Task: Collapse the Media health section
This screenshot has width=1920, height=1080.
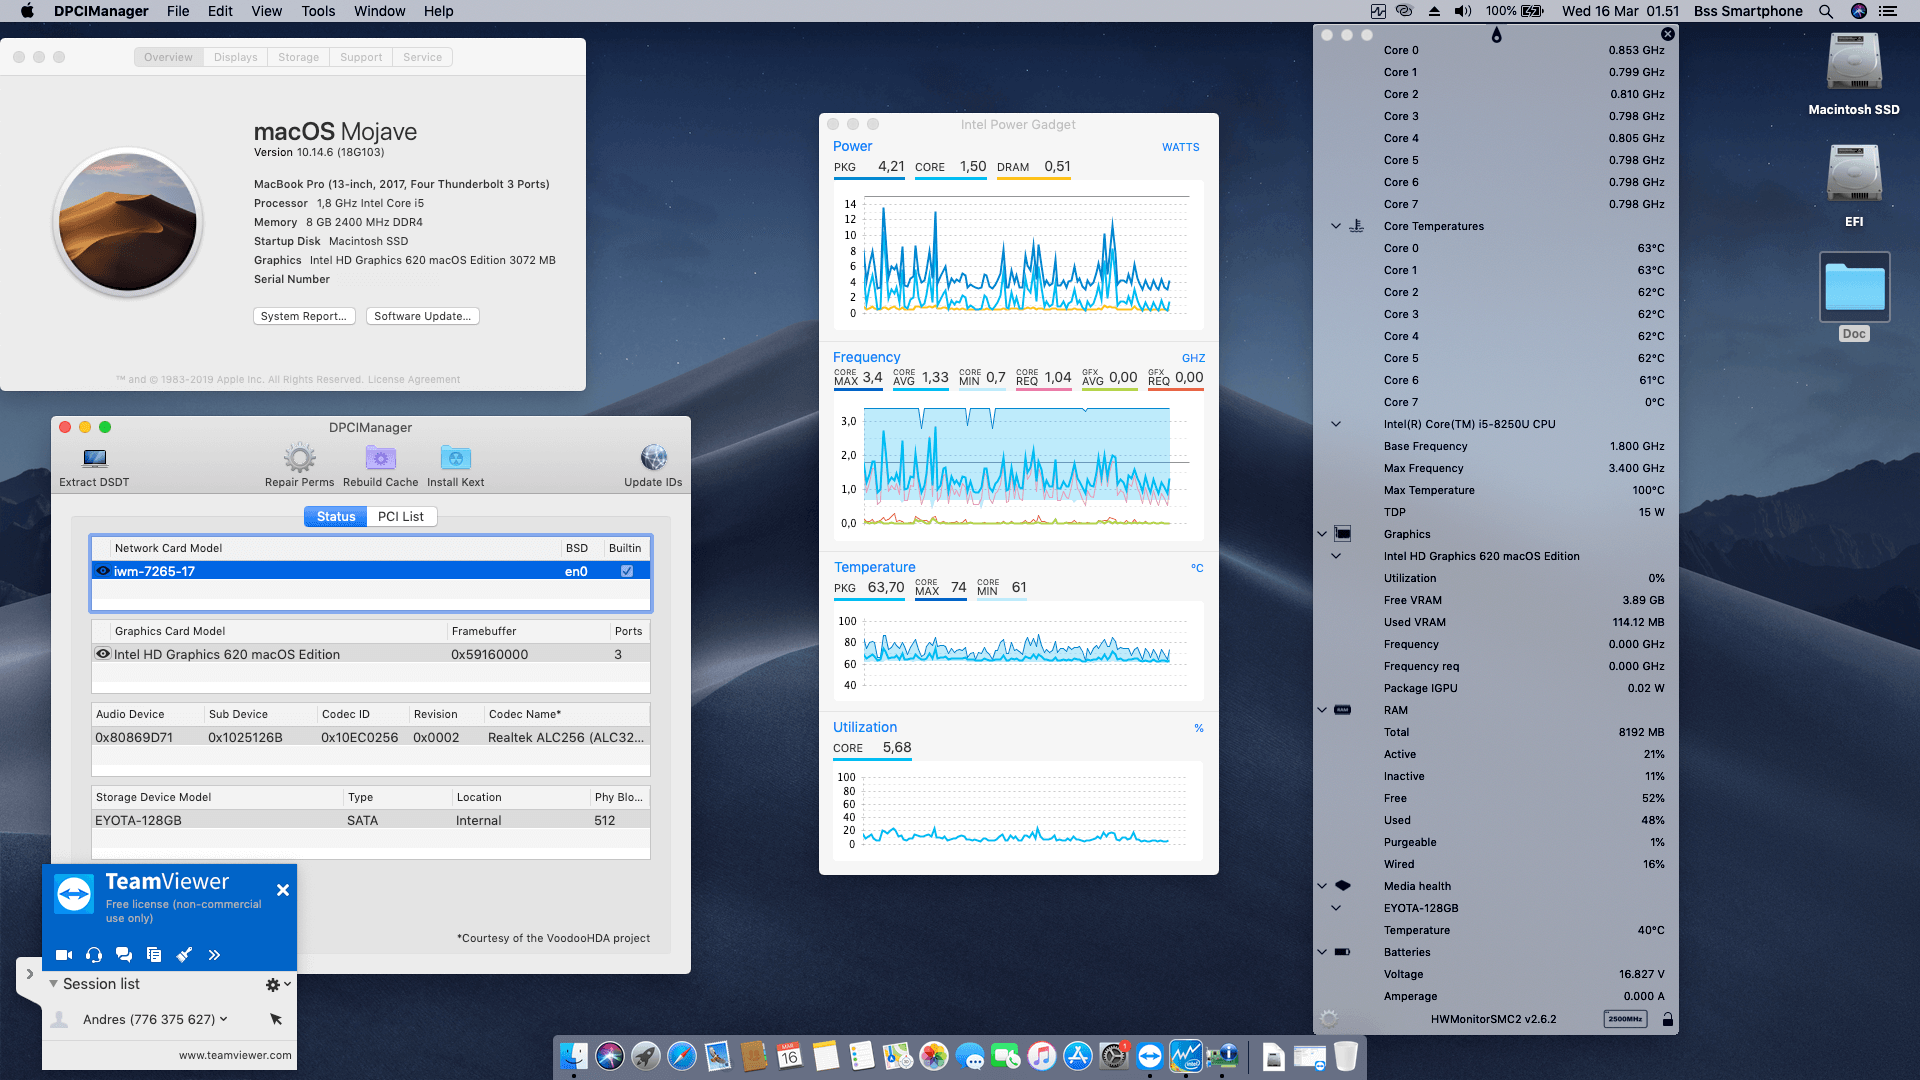Action: tap(1322, 886)
